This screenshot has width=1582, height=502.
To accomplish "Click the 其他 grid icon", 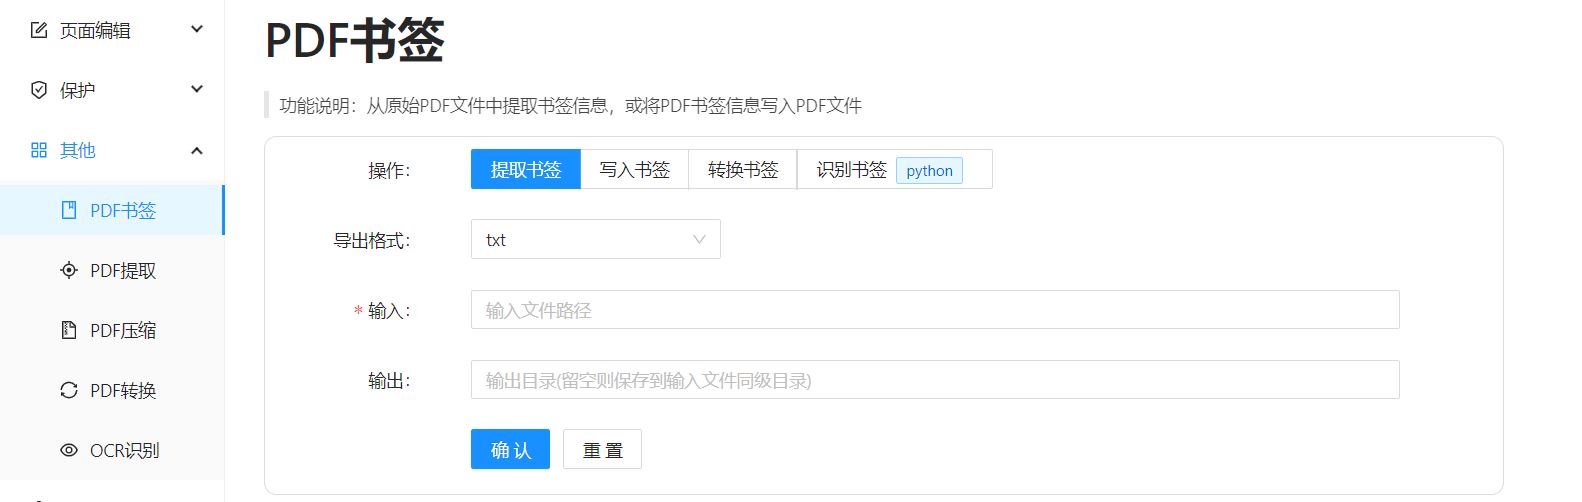I will [39, 150].
